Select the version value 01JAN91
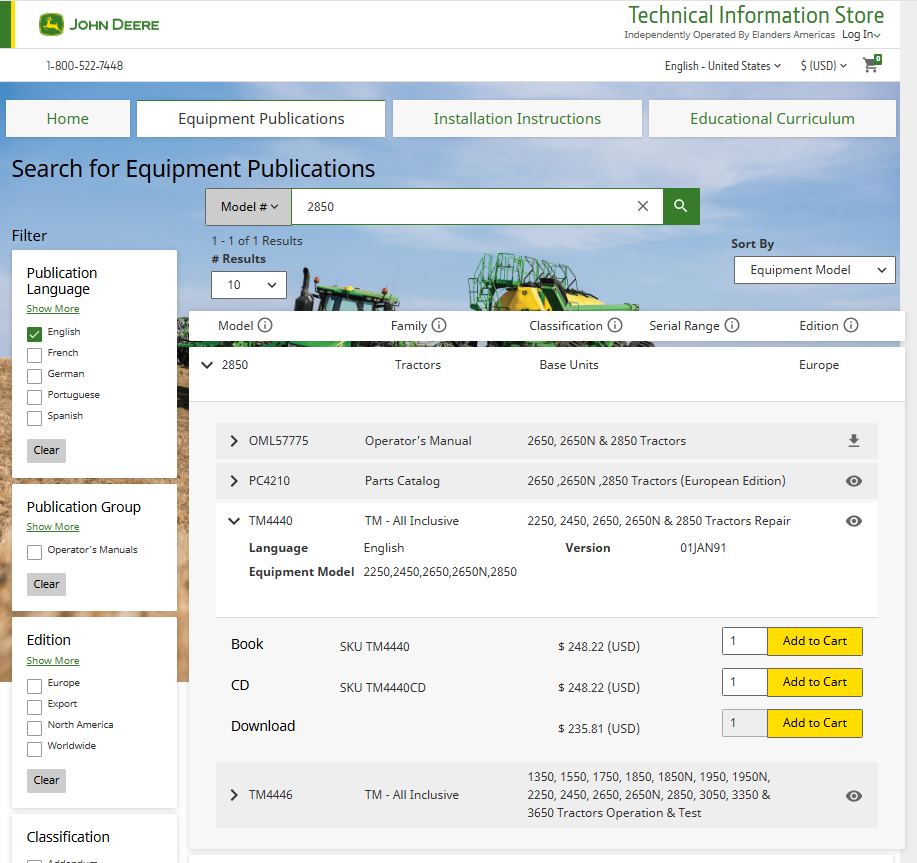The width and height of the screenshot is (917, 863). [x=703, y=548]
